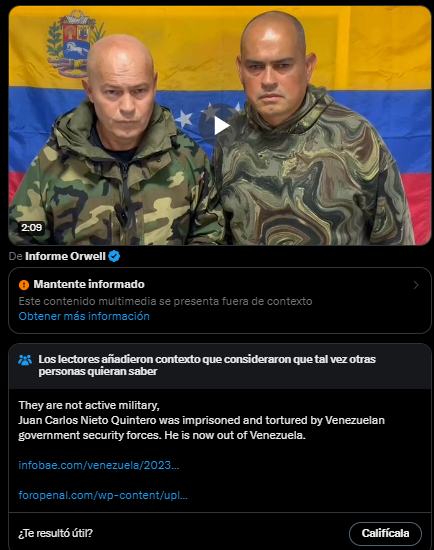Click the orange warning icon by Mantente informado
Viewport: 434px width, 550px height.
[24, 284]
